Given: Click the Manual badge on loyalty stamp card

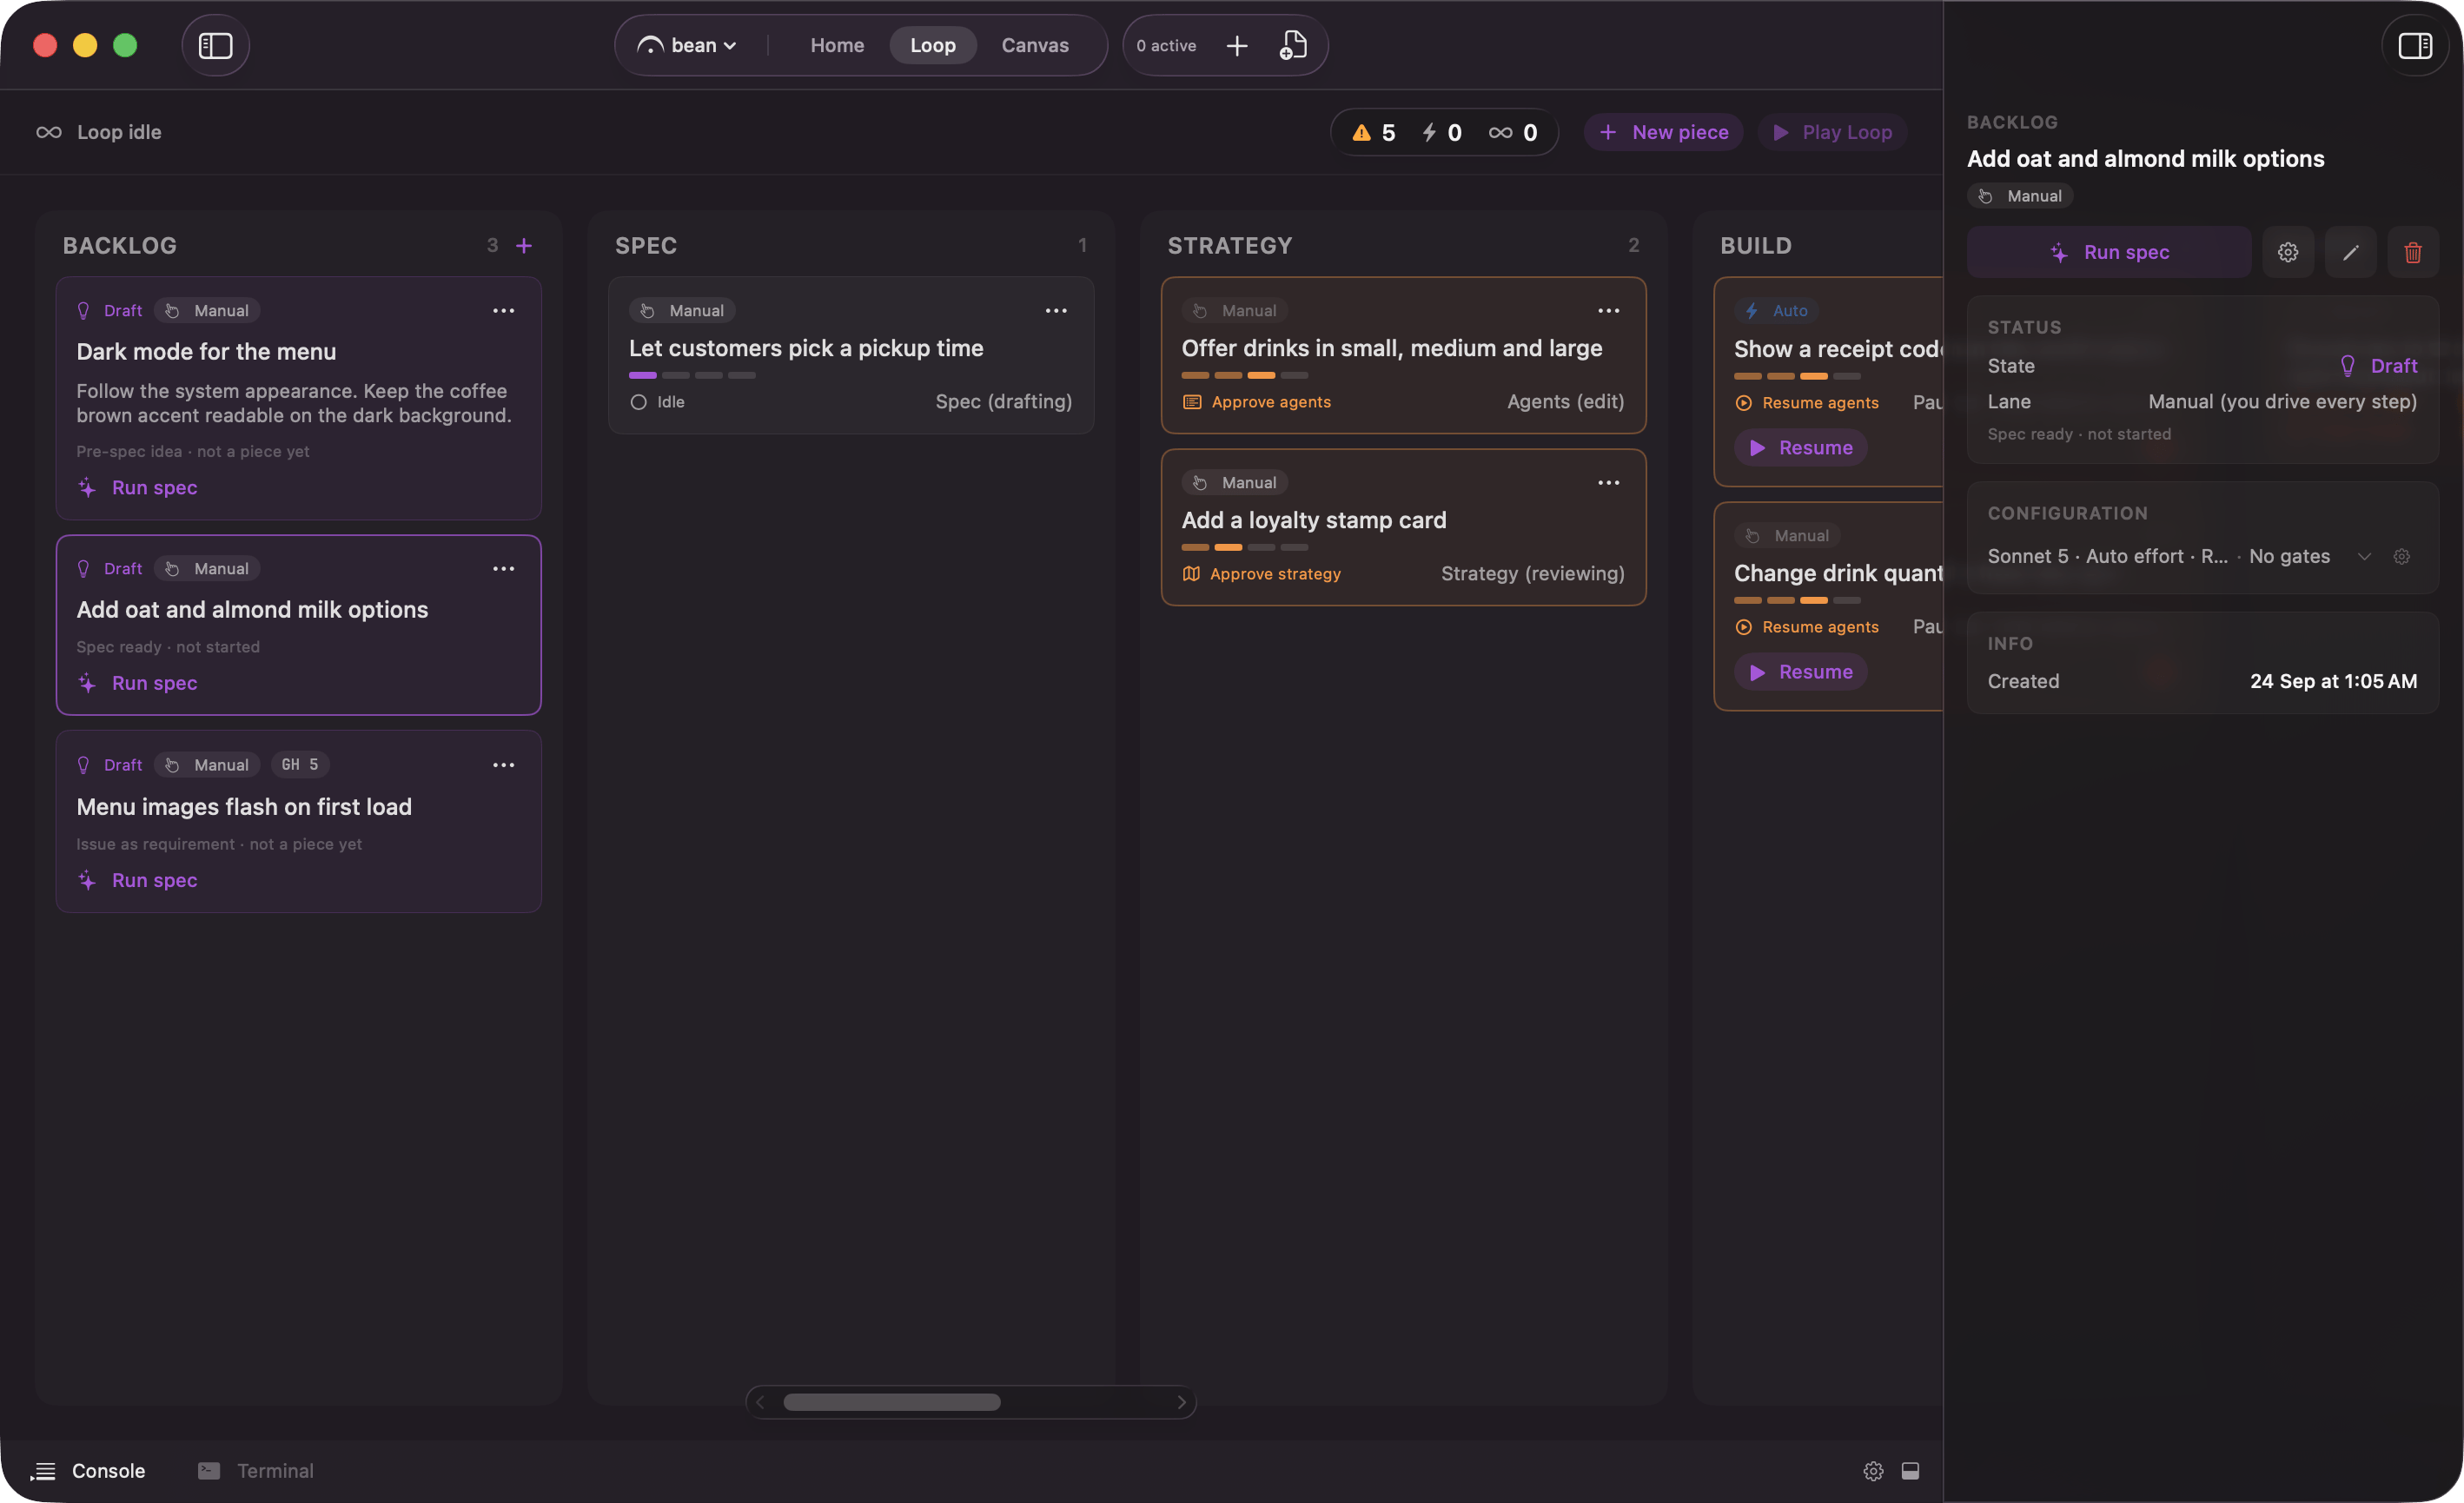Looking at the screenshot, I should pos(1235,483).
